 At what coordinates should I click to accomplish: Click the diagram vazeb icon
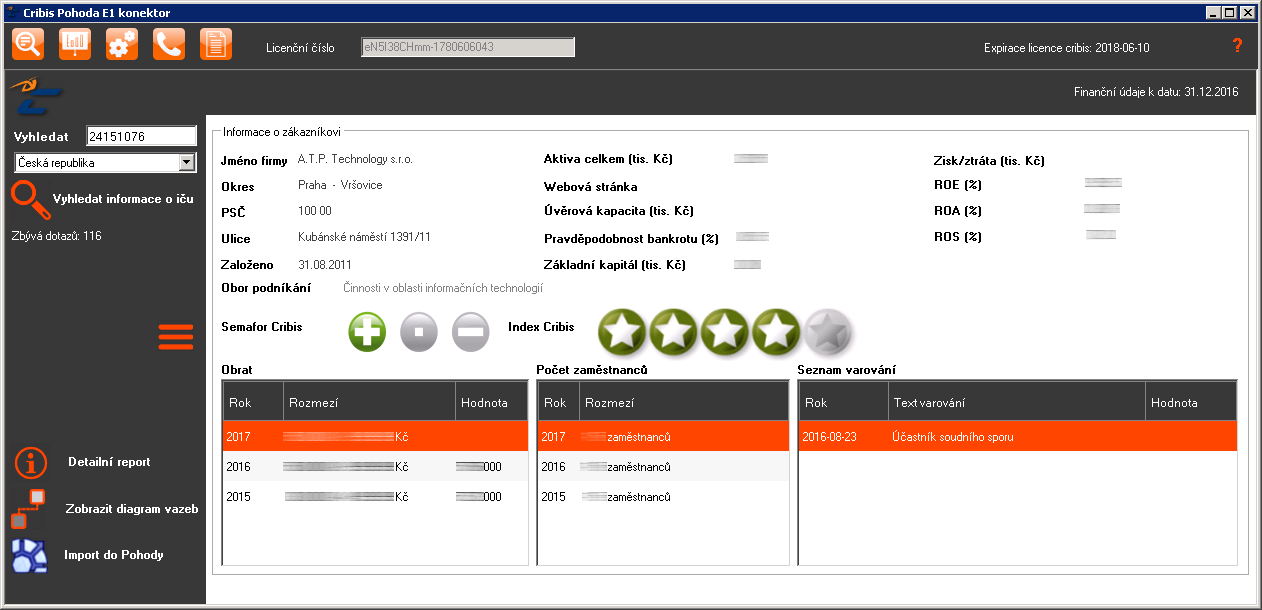pyautogui.click(x=28, y=509)
